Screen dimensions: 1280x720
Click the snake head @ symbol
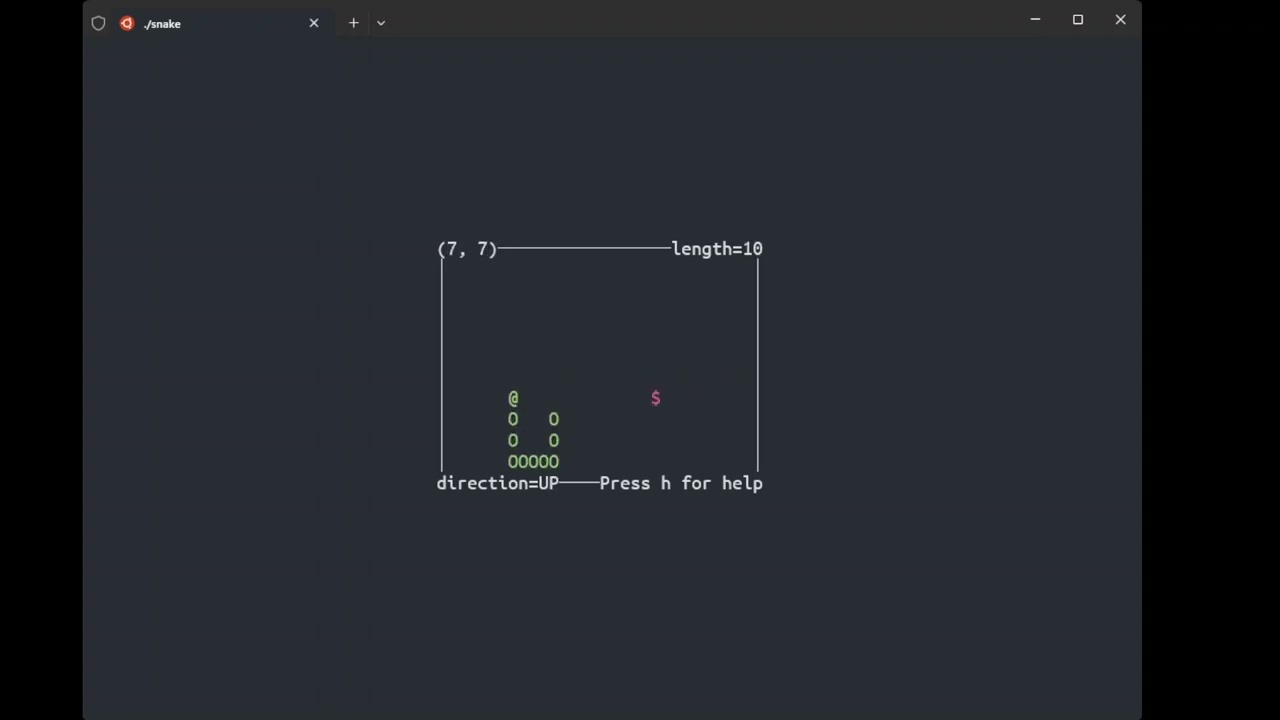tap(513, 398)
